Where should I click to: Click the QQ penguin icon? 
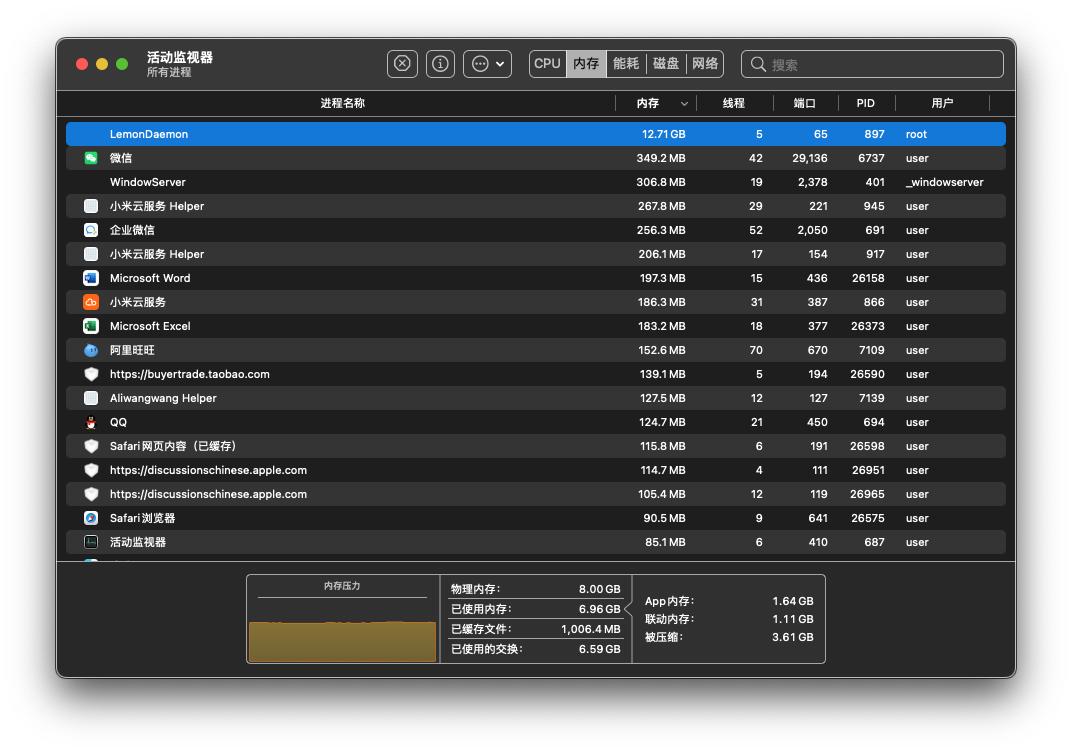pyautogui.click(x=91, y=422)
